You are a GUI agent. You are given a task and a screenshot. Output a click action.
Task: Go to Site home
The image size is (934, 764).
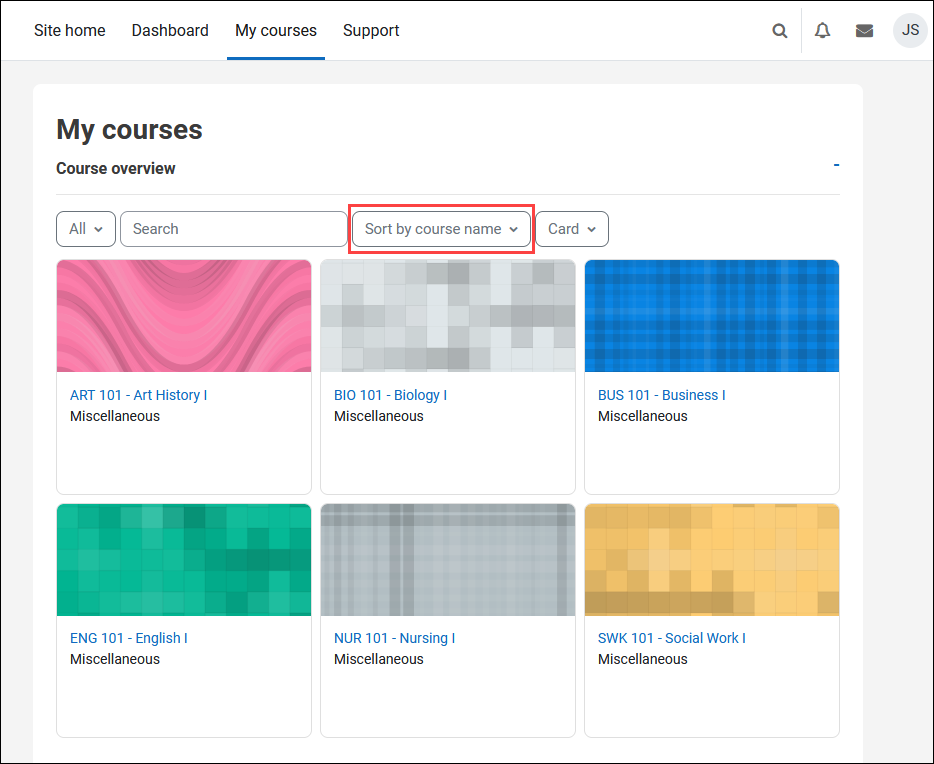pyautogui.click(x=70, y=30)
